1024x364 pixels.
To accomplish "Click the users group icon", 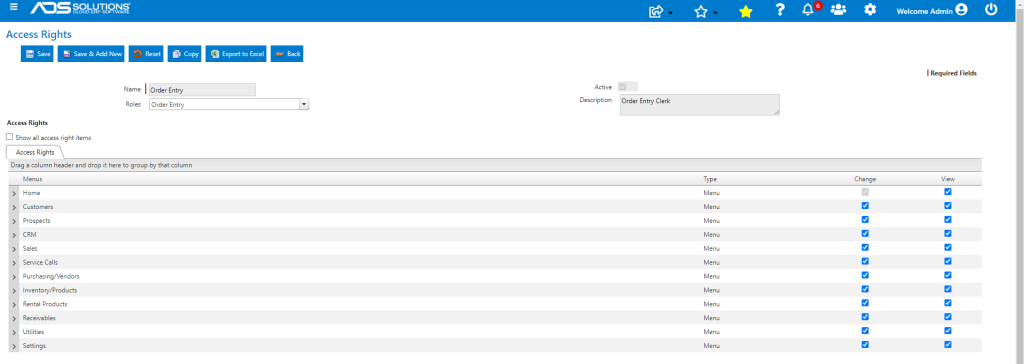I will tap(839, 10).
